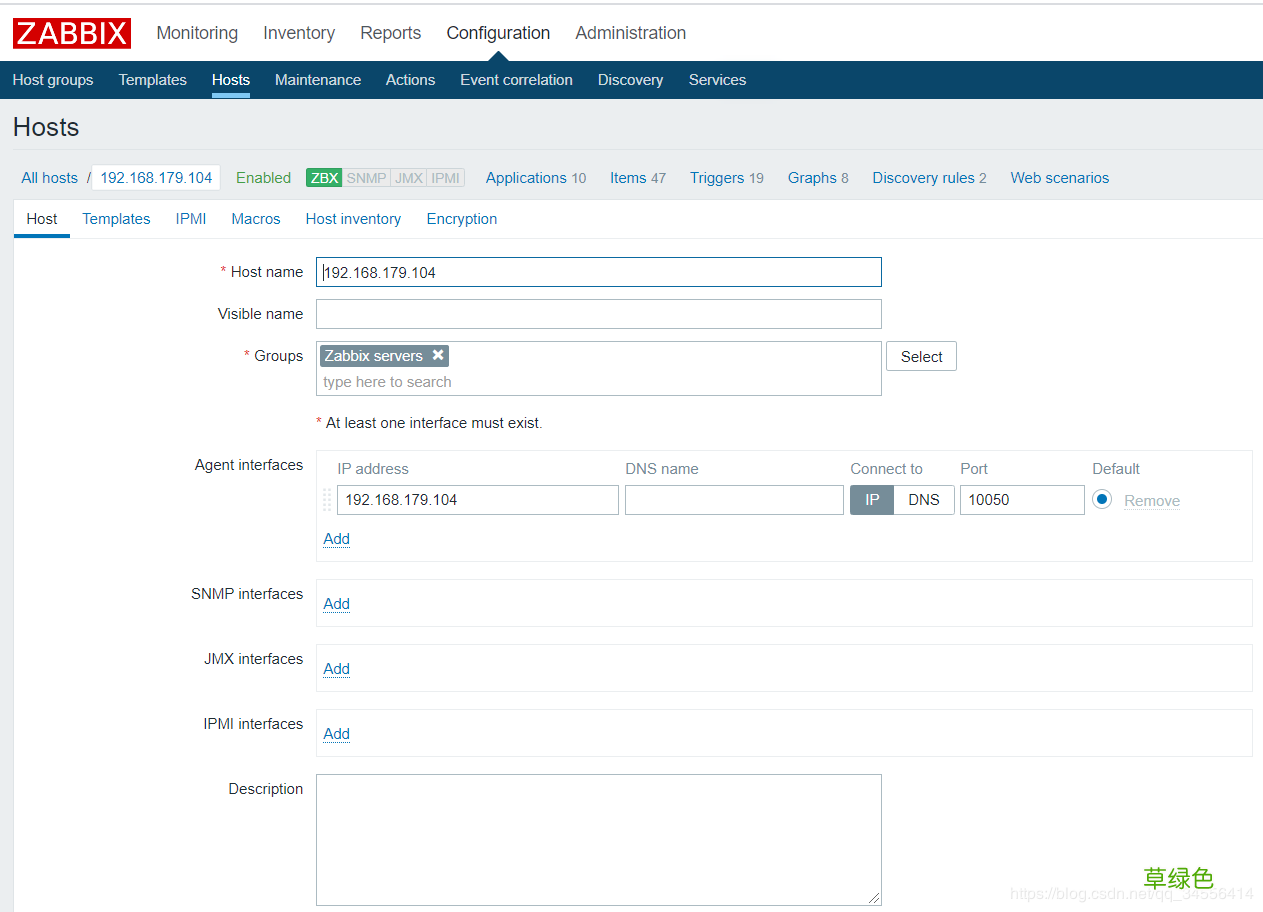Click the agent IP address field
This screenshot has width=1263, height=912.
478,500
